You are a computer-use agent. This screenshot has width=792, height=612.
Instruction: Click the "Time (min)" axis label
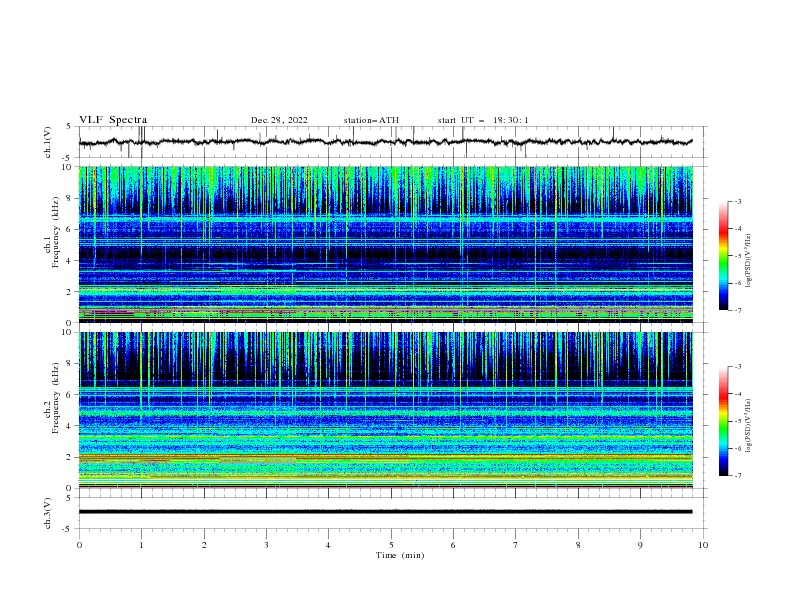point(400,555)
